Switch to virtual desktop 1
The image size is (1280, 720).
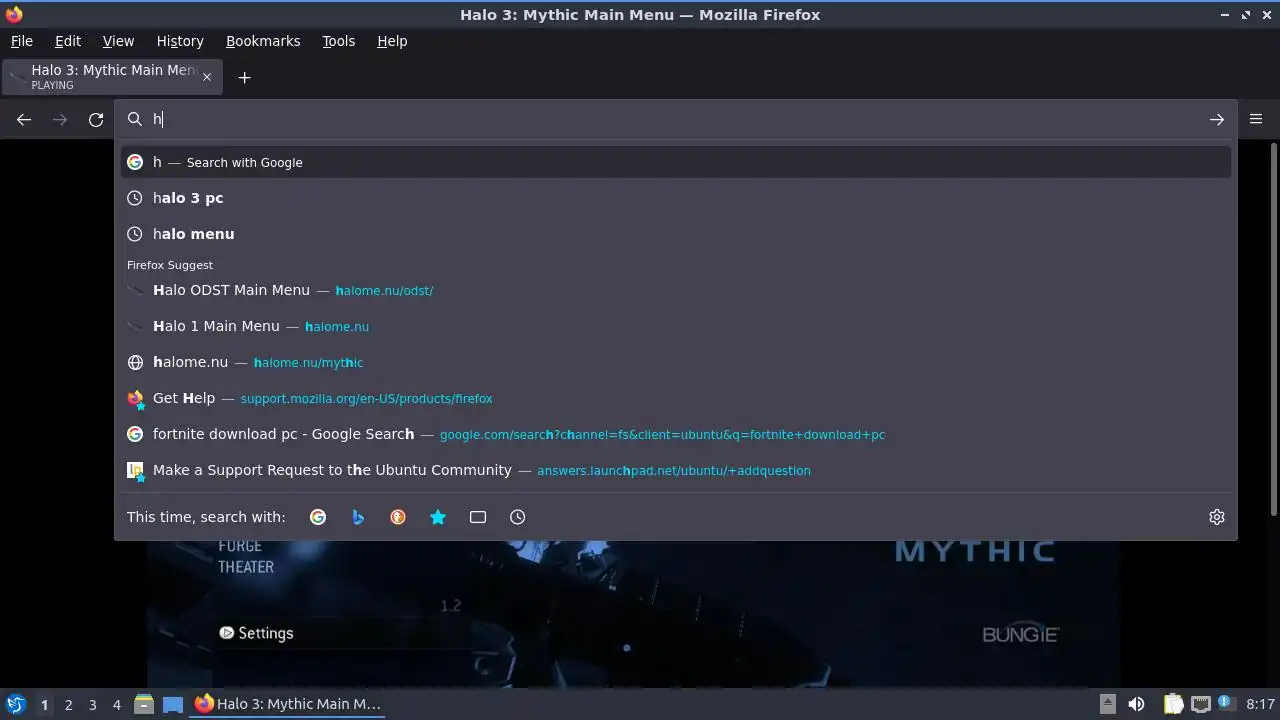pyautogui.click(x=44, y=704)
